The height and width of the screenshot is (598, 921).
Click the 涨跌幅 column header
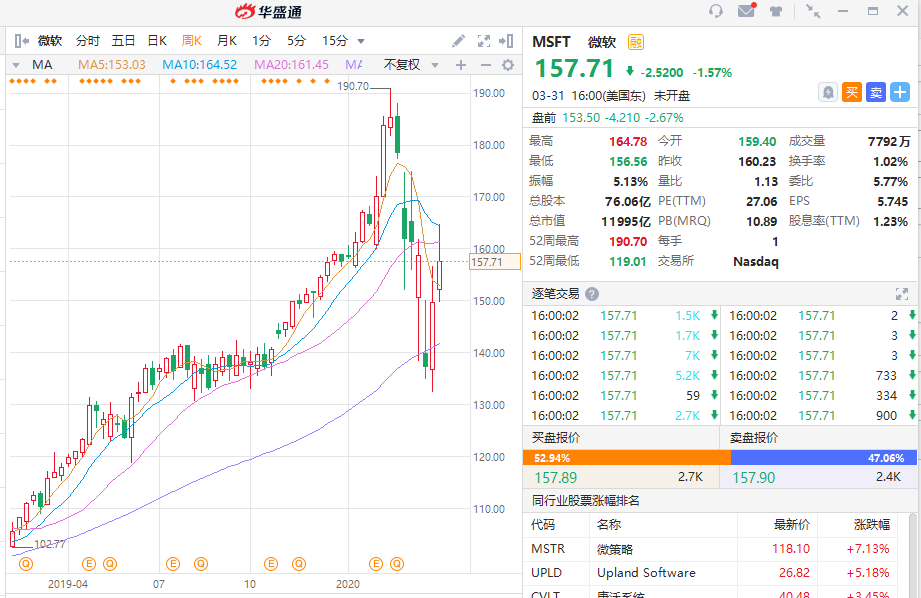(872, 525)
